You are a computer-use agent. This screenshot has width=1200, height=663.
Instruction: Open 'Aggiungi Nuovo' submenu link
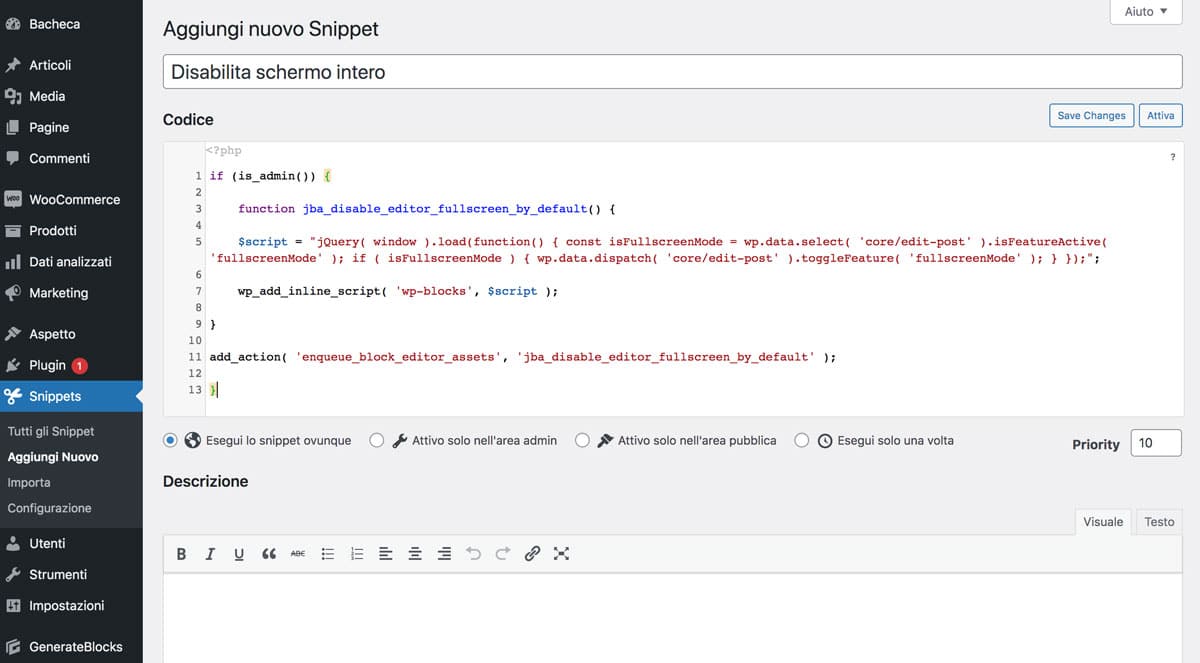[53, 457]
